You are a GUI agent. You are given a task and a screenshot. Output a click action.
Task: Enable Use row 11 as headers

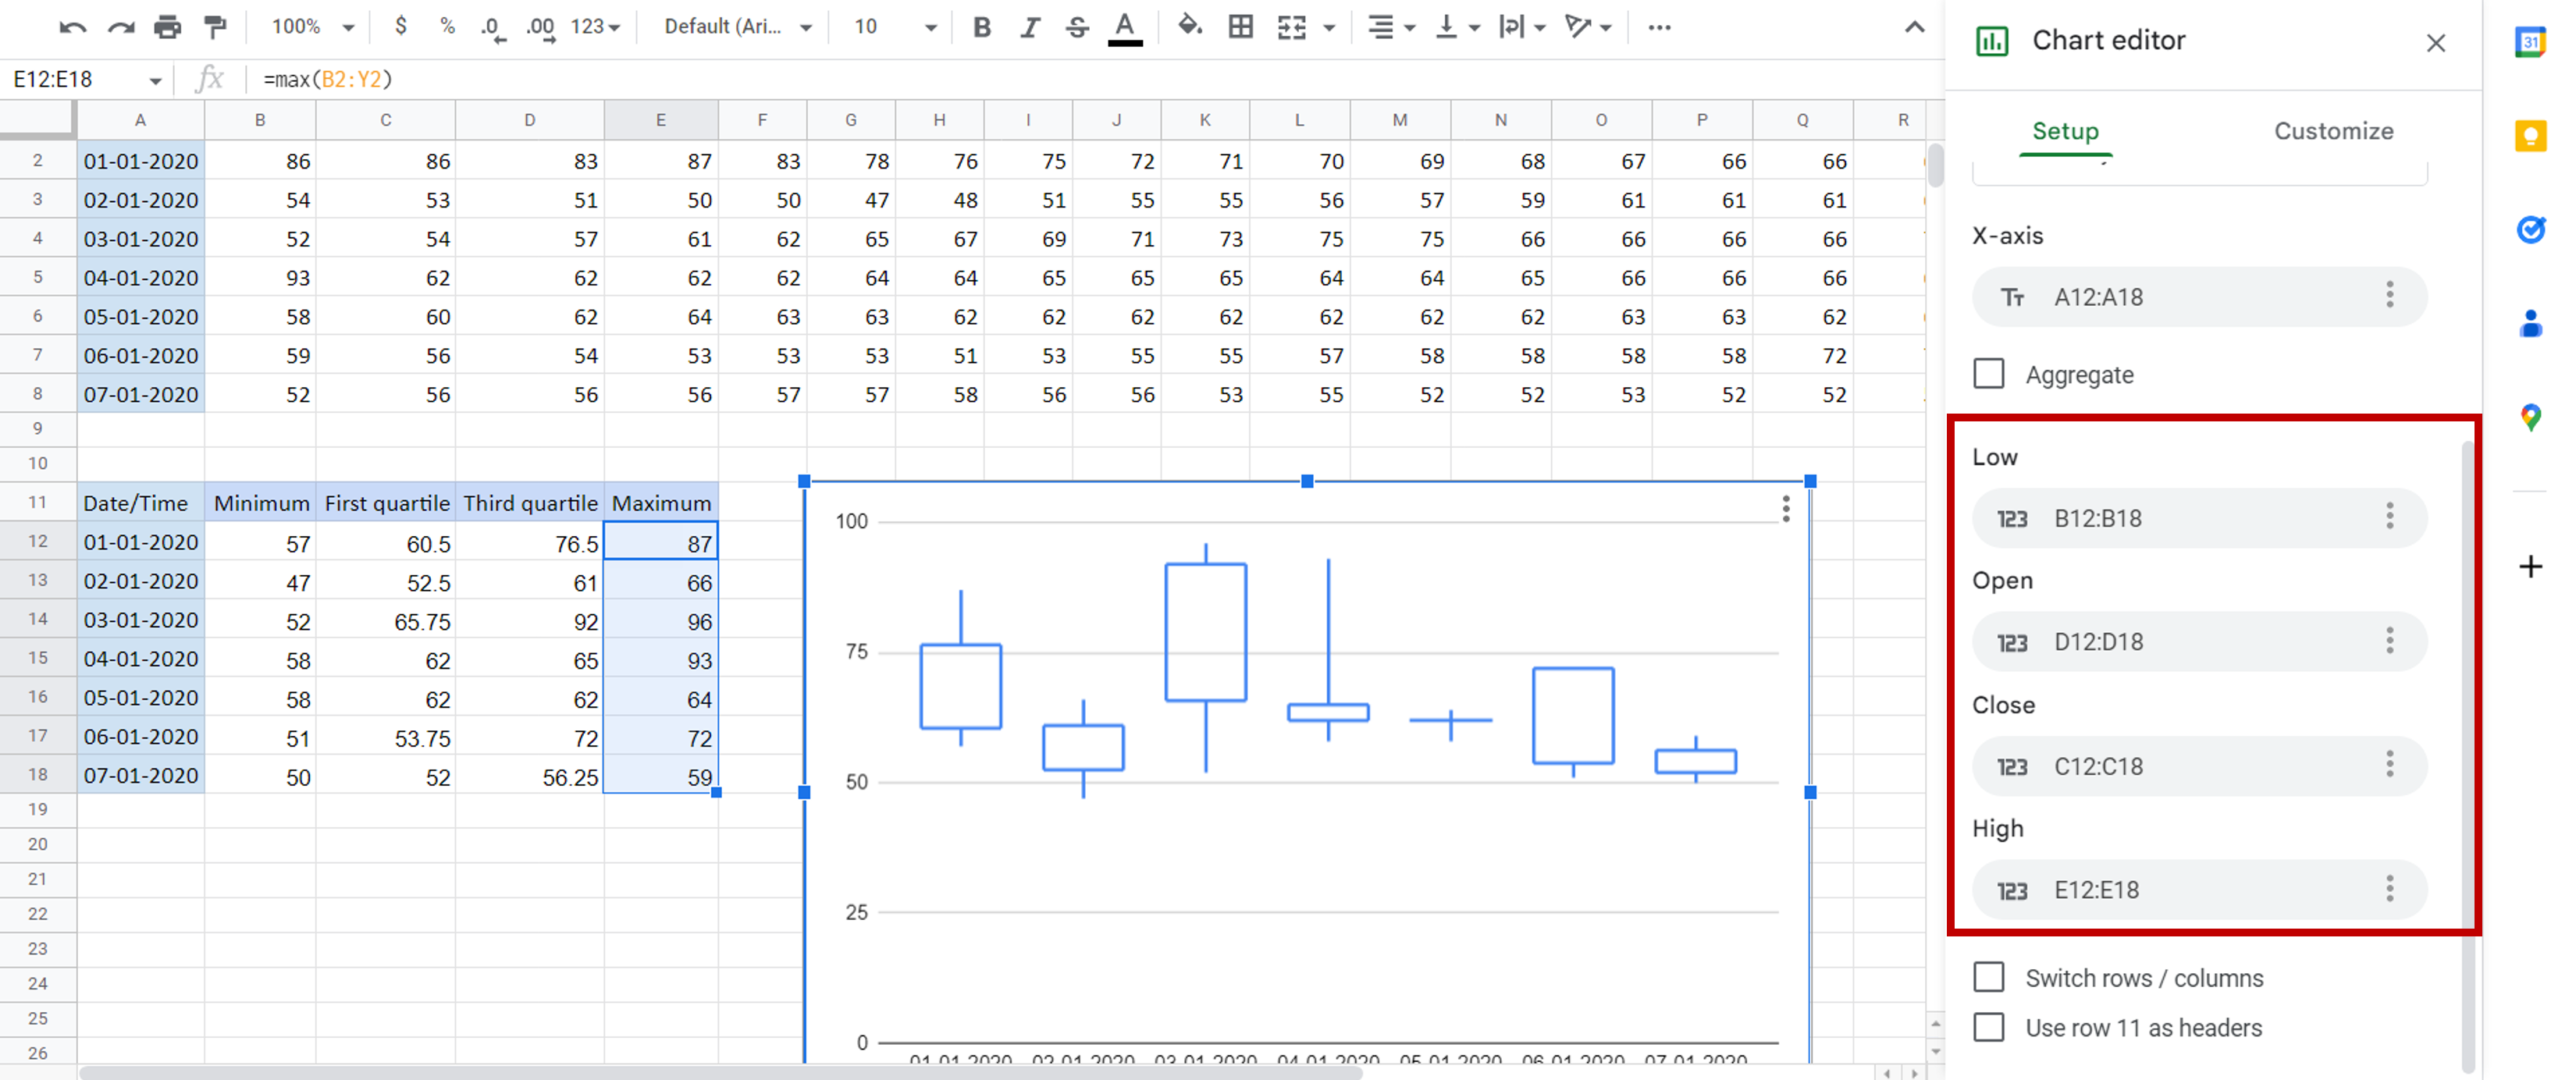point(1988,1027)
